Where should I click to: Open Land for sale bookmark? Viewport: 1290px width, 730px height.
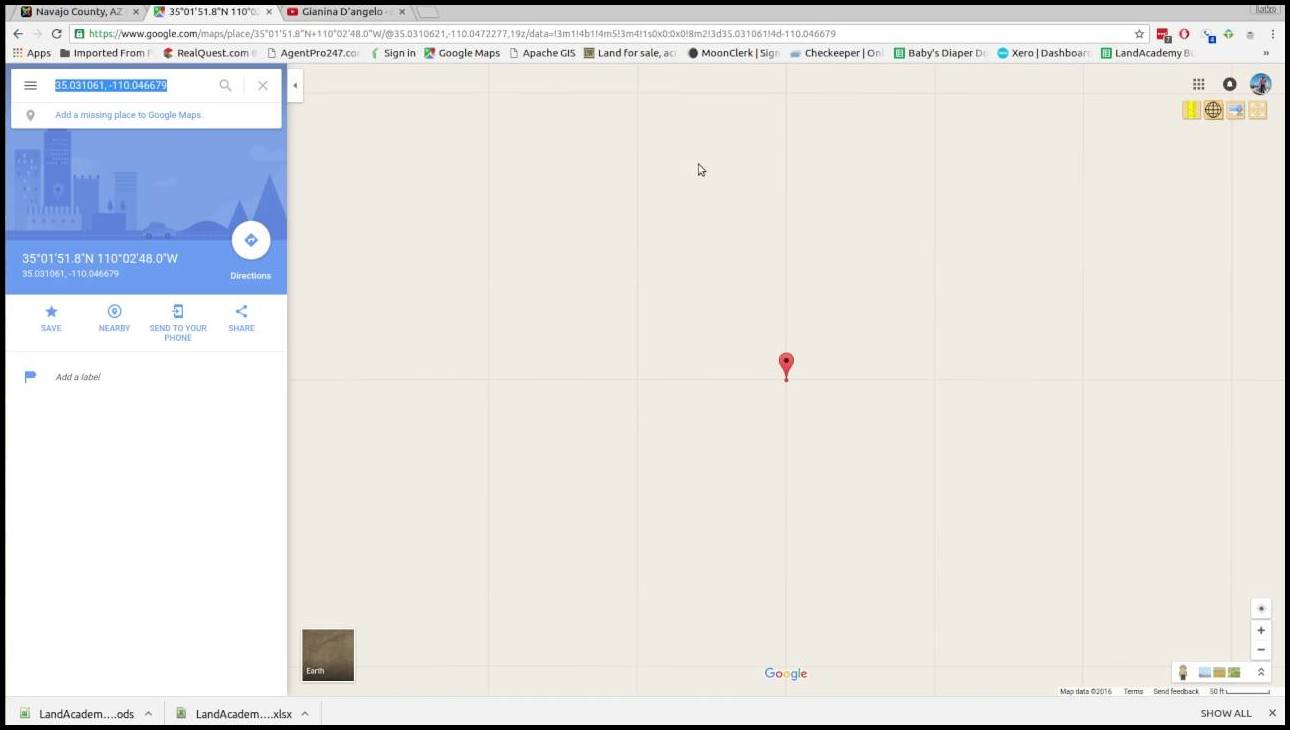(630, 53)
